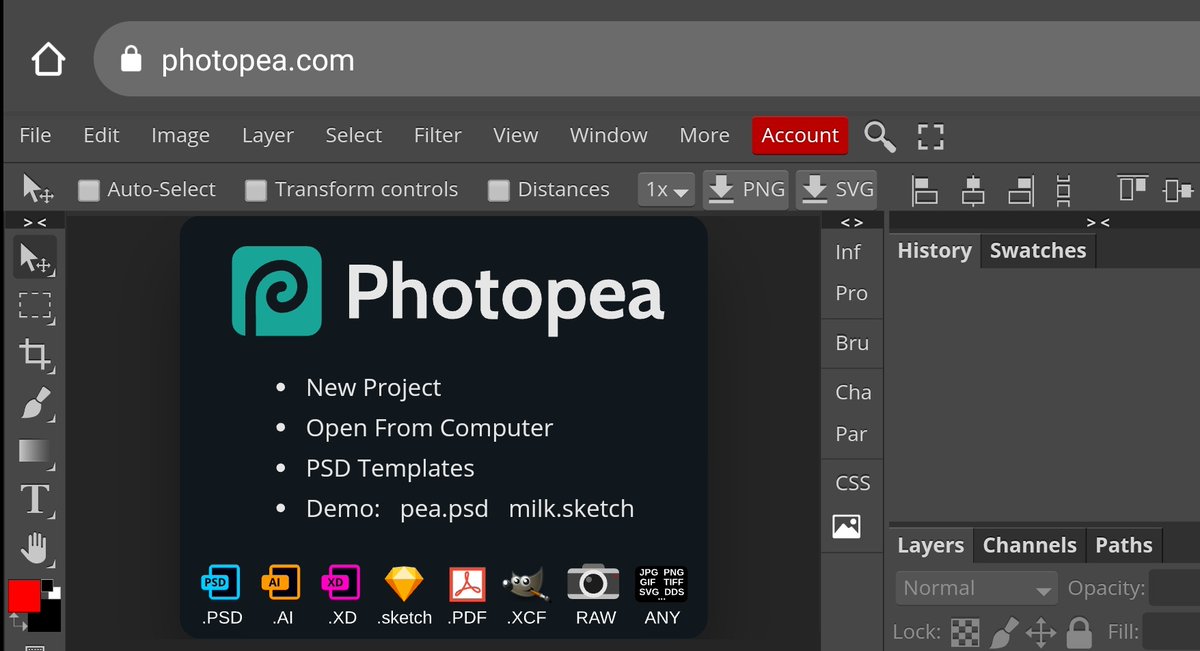Click the red Account button
The image size is (1200, 651).
(800, 135)
